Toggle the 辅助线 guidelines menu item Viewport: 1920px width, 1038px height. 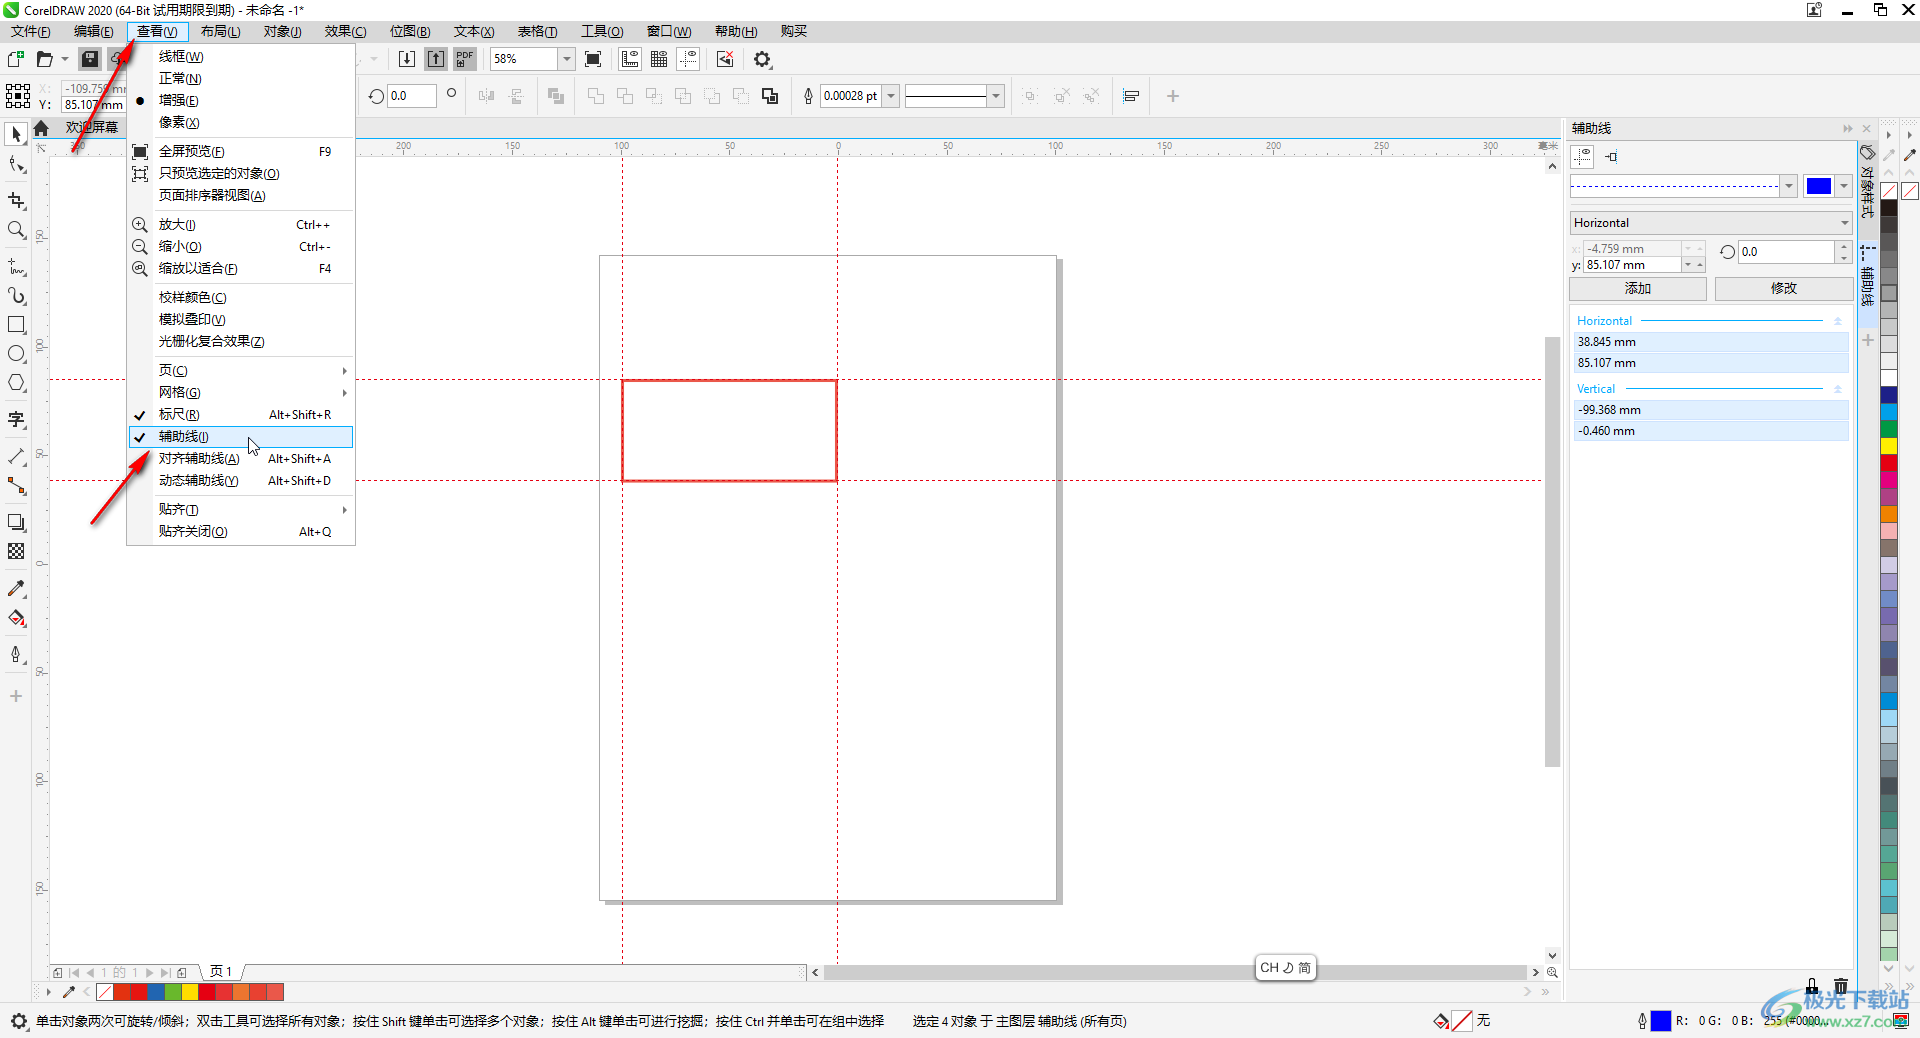241,437
